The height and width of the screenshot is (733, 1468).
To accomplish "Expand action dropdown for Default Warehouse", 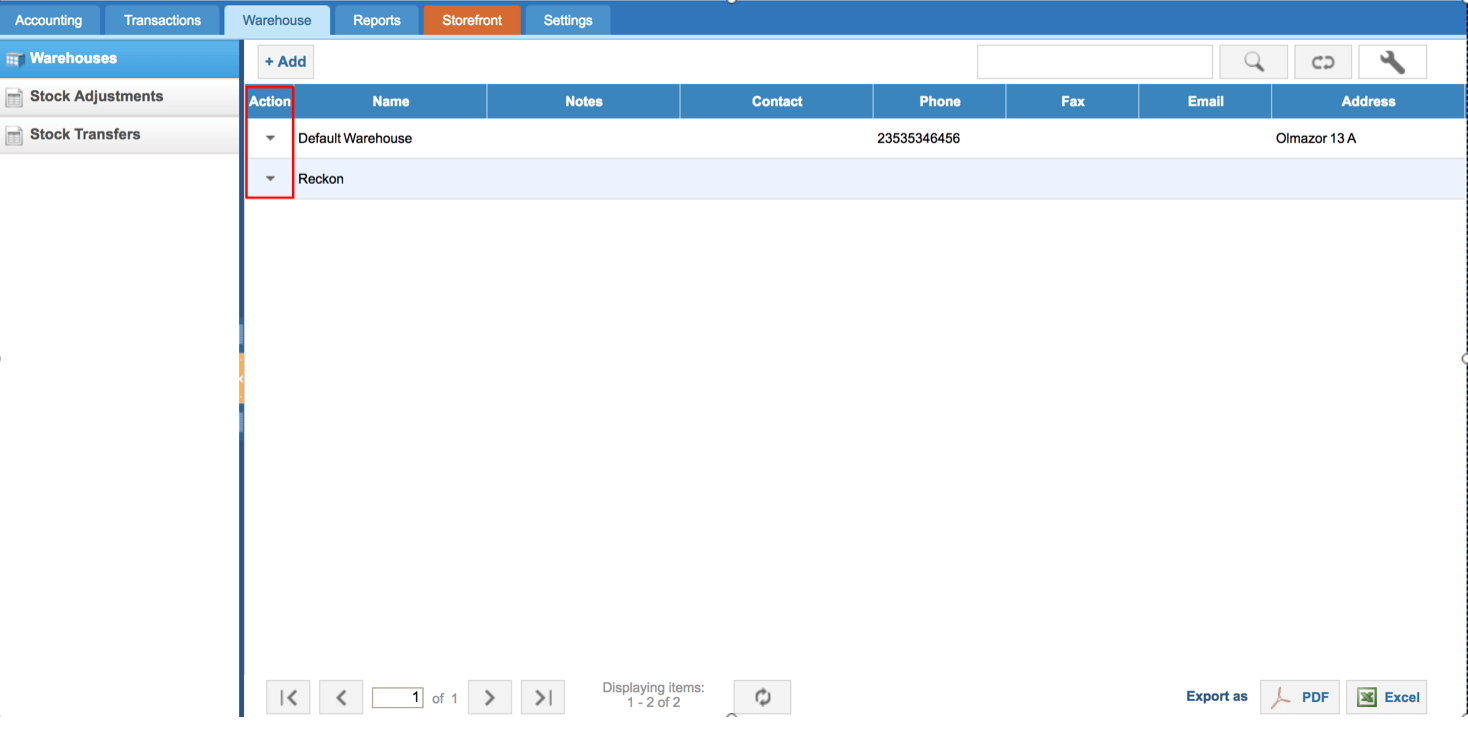I will (x=270, y=138).
